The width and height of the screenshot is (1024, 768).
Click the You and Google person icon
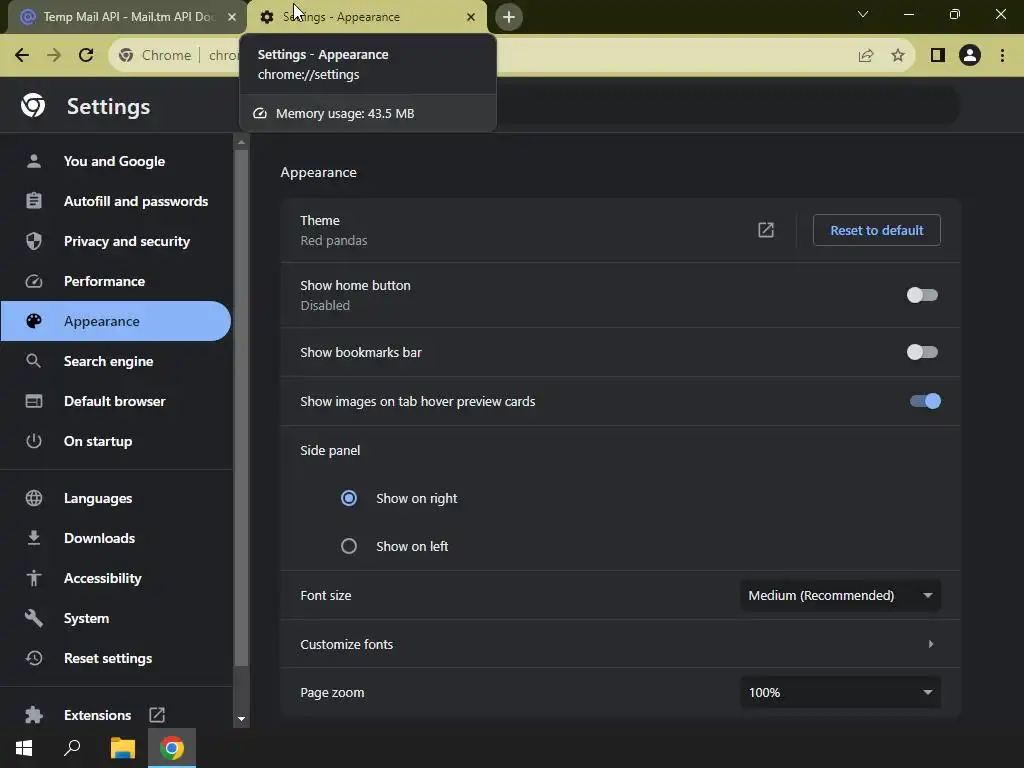pyautogui.click(x=34, y=161)
